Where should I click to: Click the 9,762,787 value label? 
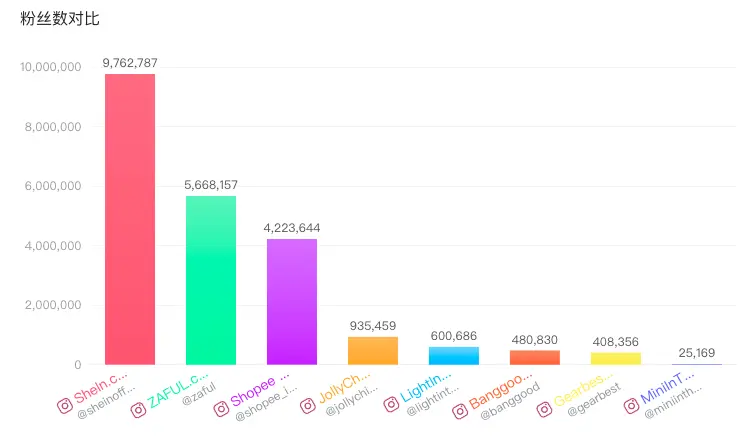pos(130,63)
